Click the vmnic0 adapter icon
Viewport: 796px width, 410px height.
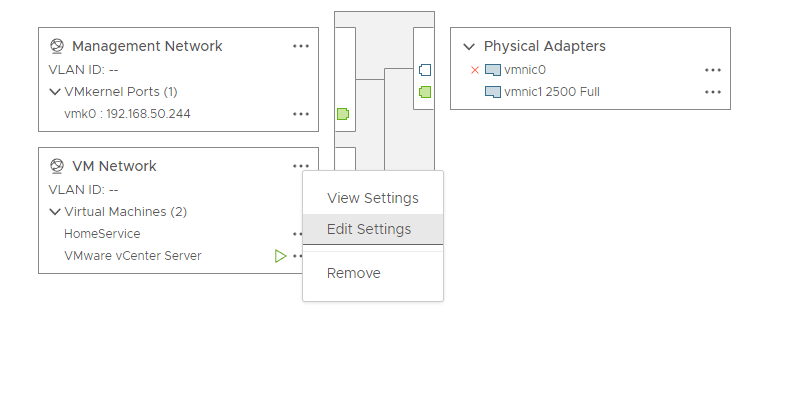tap(492, 70)
